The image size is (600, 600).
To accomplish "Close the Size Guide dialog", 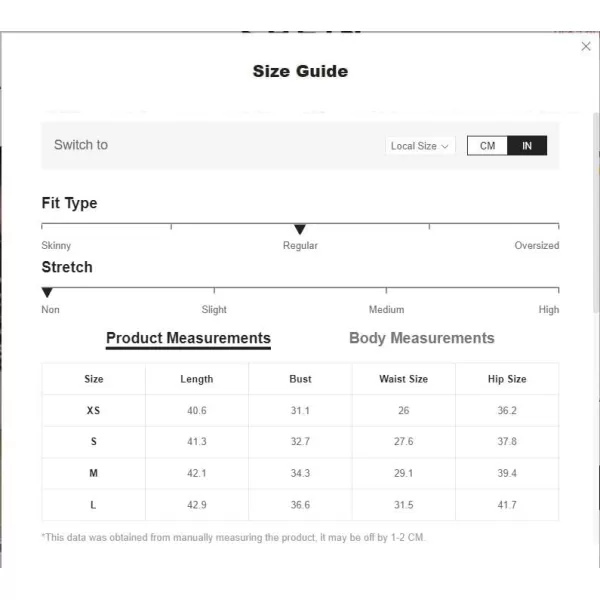I will [585, 46].
